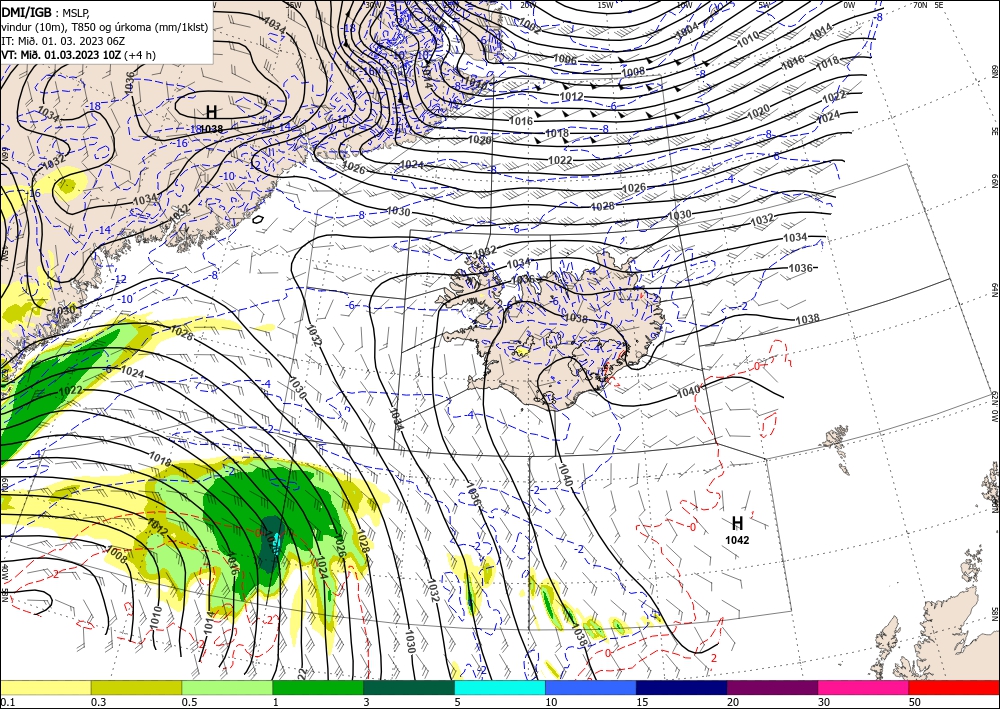The width and height of the screenshot is (1000, 709).
Task: Click the olive 0.3–0.5 legend swatch
Action: point(136,687)
